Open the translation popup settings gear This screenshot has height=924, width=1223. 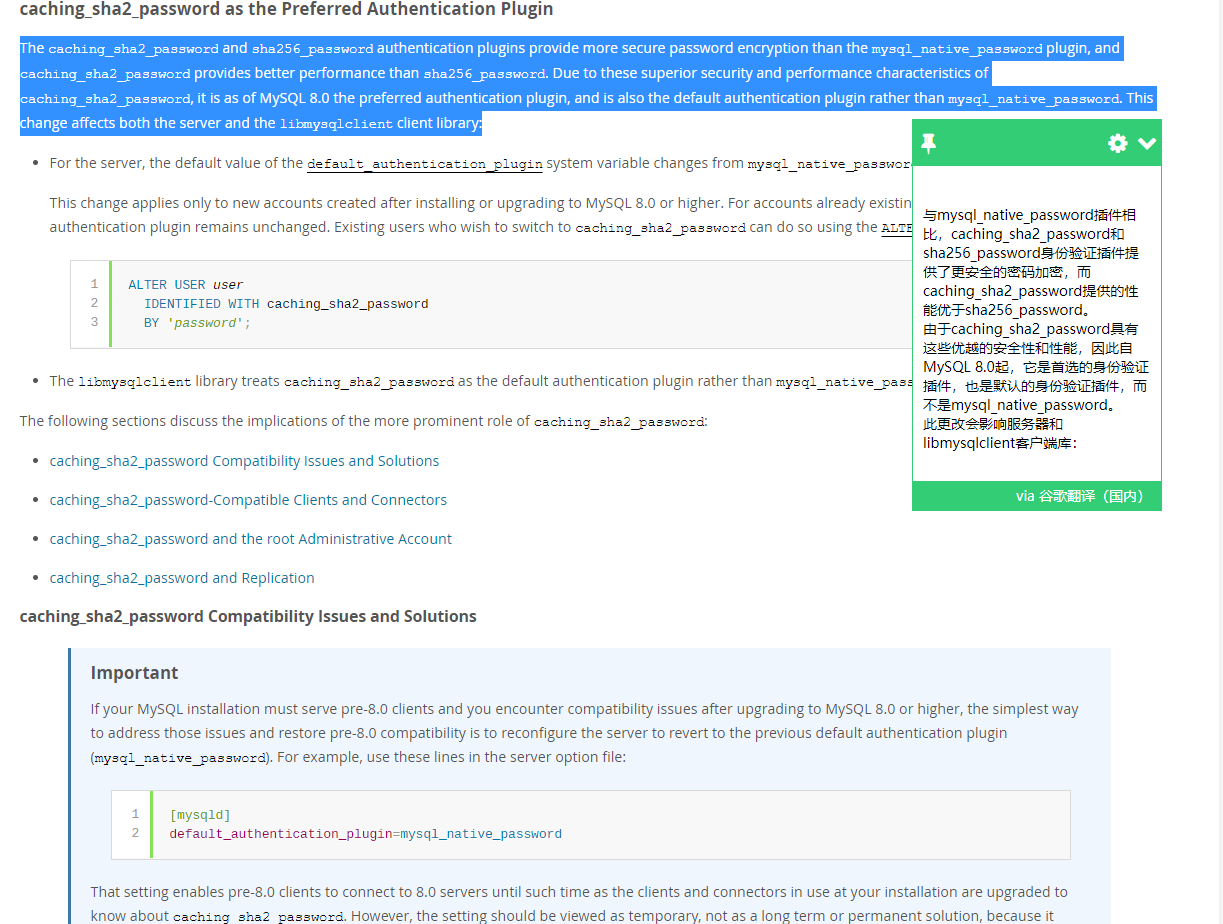[1117, 143]
